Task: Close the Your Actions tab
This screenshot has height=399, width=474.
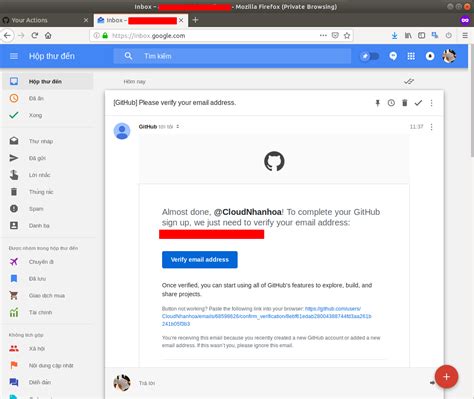Action: click(86, 20)
